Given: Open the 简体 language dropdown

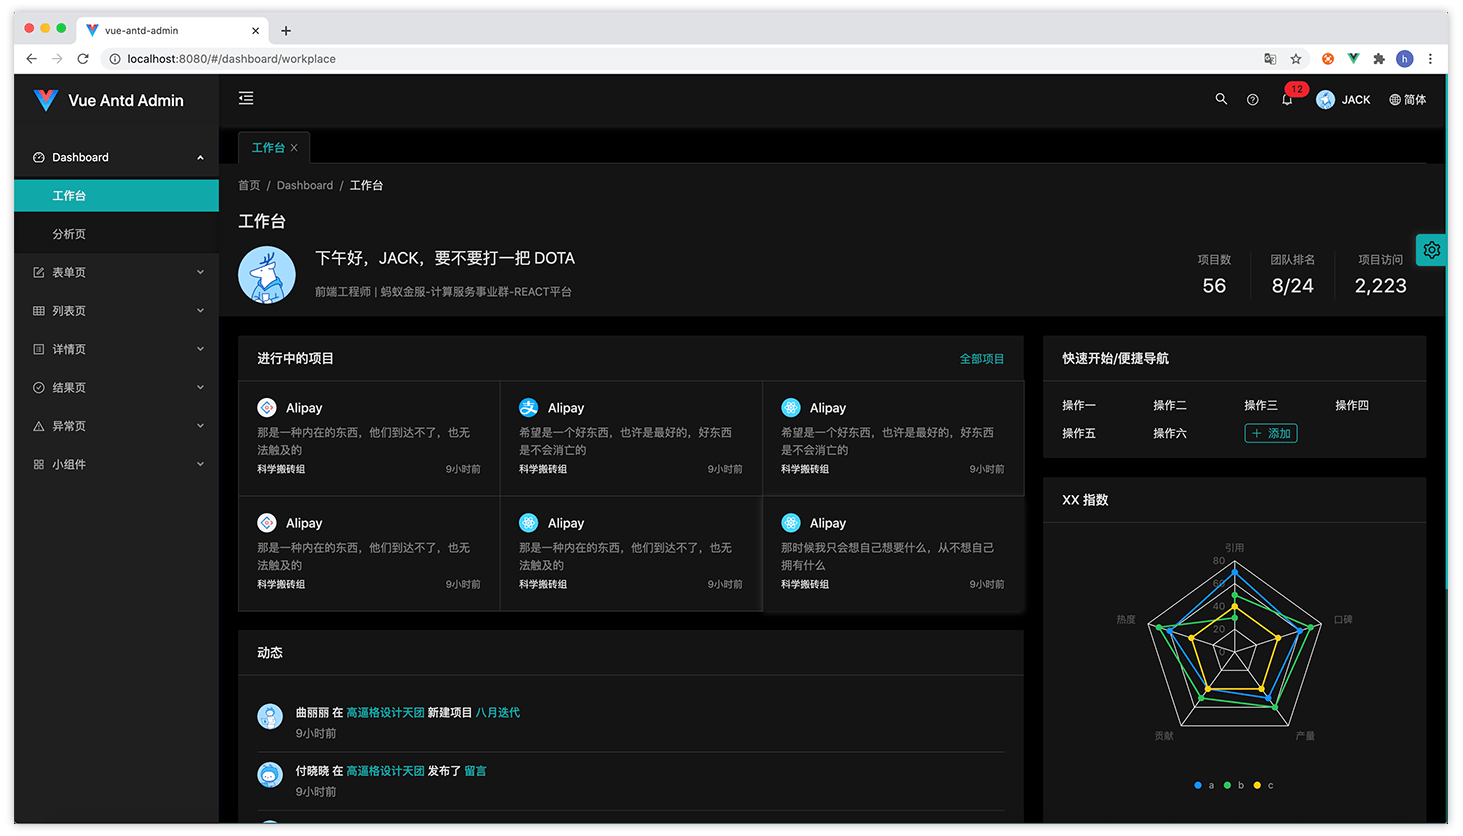Looking at the screenshot, I should click(1407, 100).
